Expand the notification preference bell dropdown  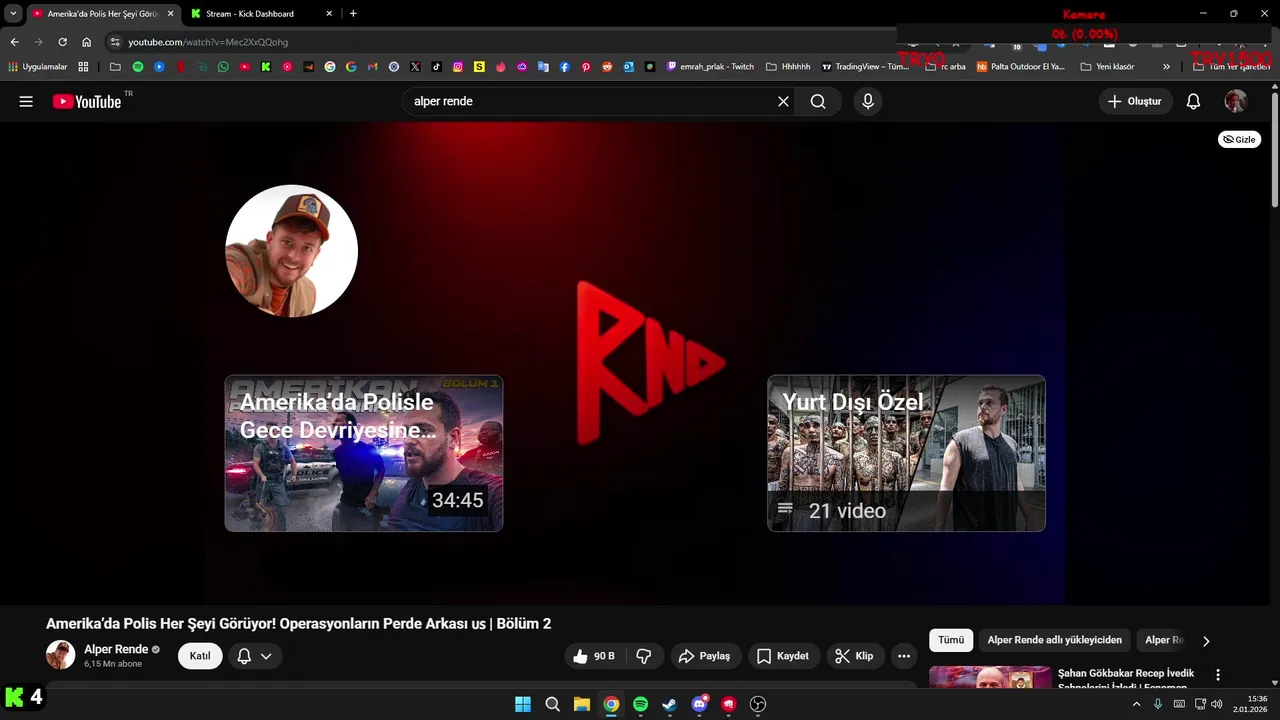pos(255,656)
